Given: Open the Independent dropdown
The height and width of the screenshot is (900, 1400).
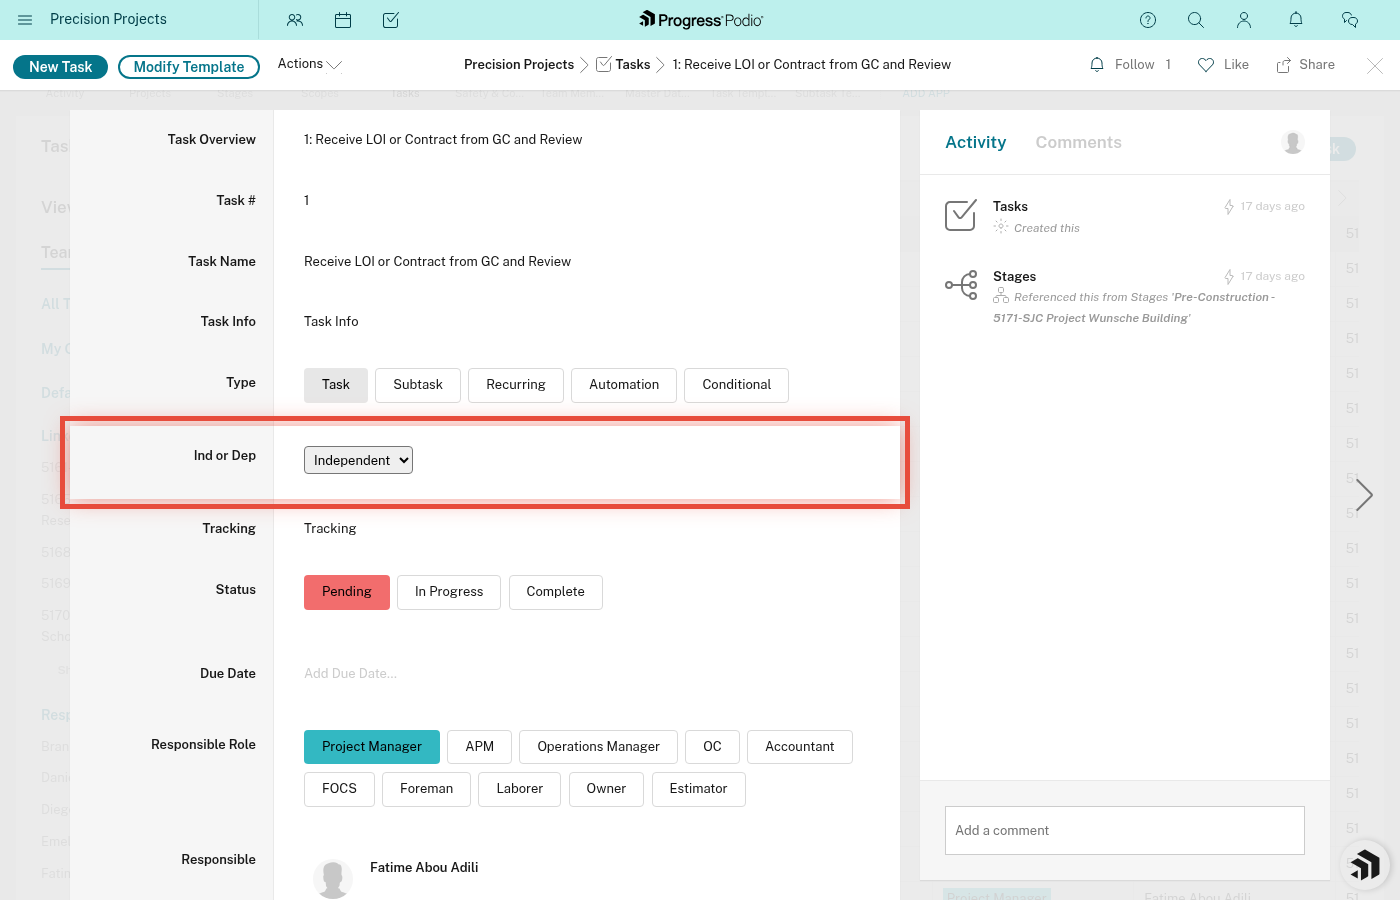Looking at the screenshot, I should coord(358,460).
